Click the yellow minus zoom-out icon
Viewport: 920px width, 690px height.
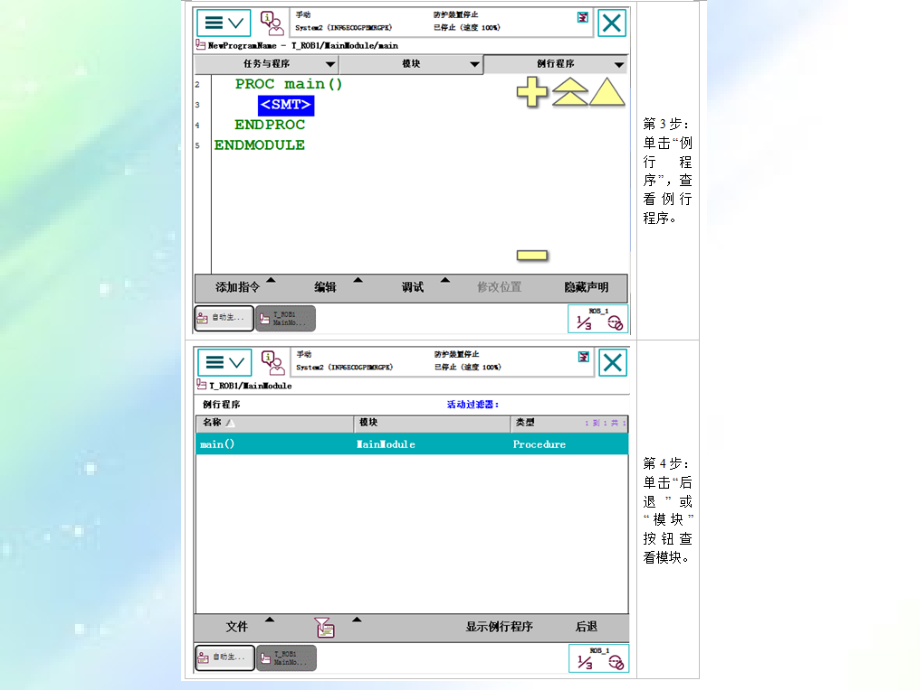(x=532, y=255)
